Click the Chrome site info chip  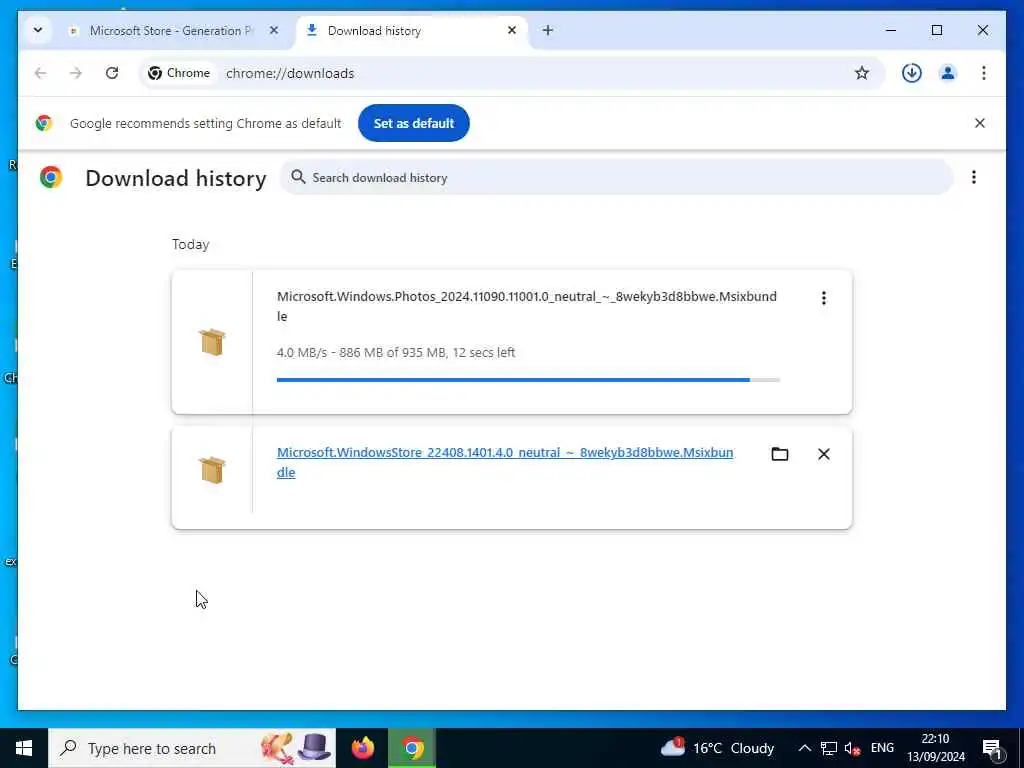pos(179,73)
